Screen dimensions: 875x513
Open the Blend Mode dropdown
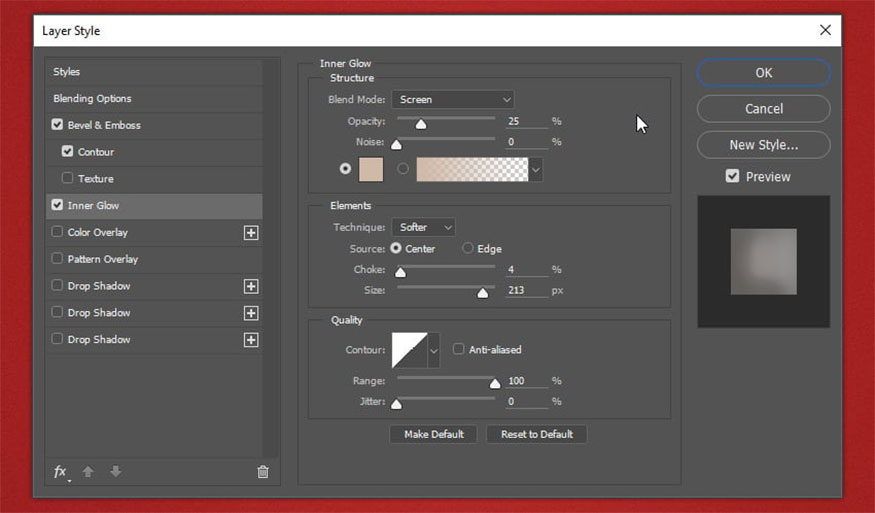coord(452,99)
